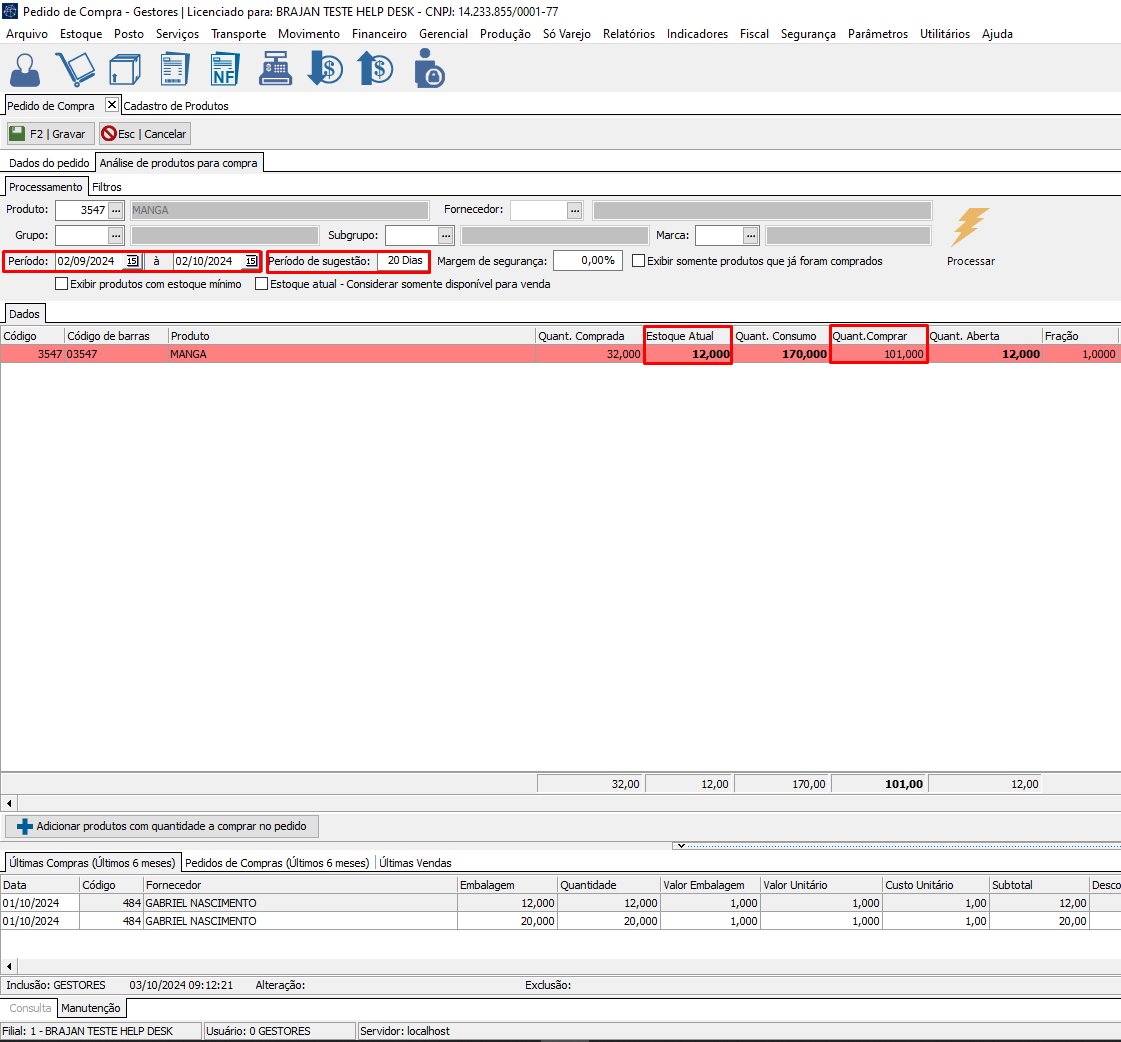
Task: Click the money up-arrow toolbar icon
Action: pos(375,69)
